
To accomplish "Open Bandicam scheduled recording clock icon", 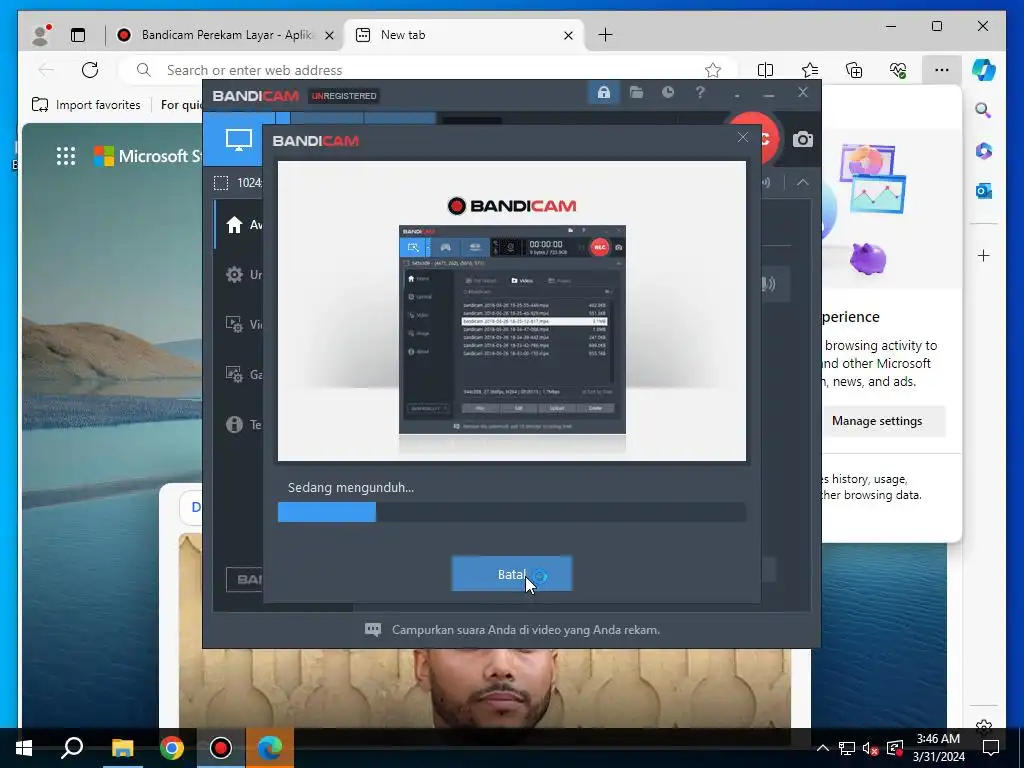I will [667, 93].
